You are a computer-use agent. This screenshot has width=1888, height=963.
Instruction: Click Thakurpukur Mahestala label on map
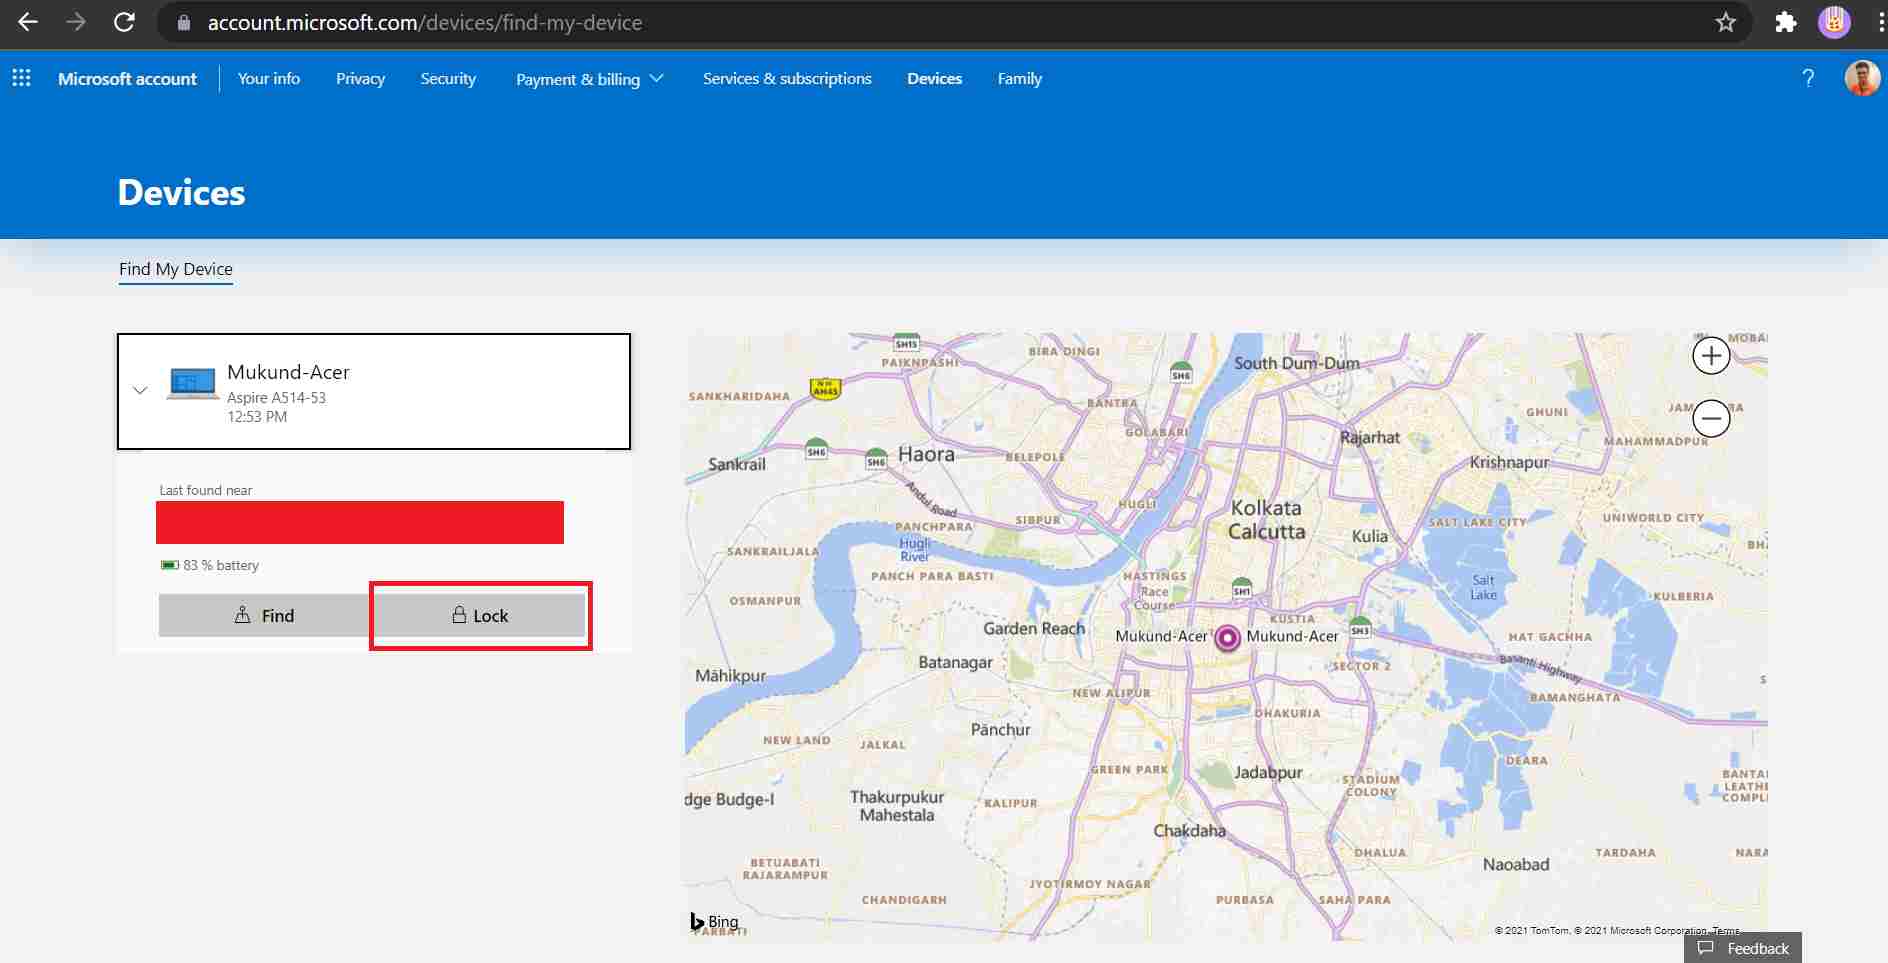pos(897,806)
